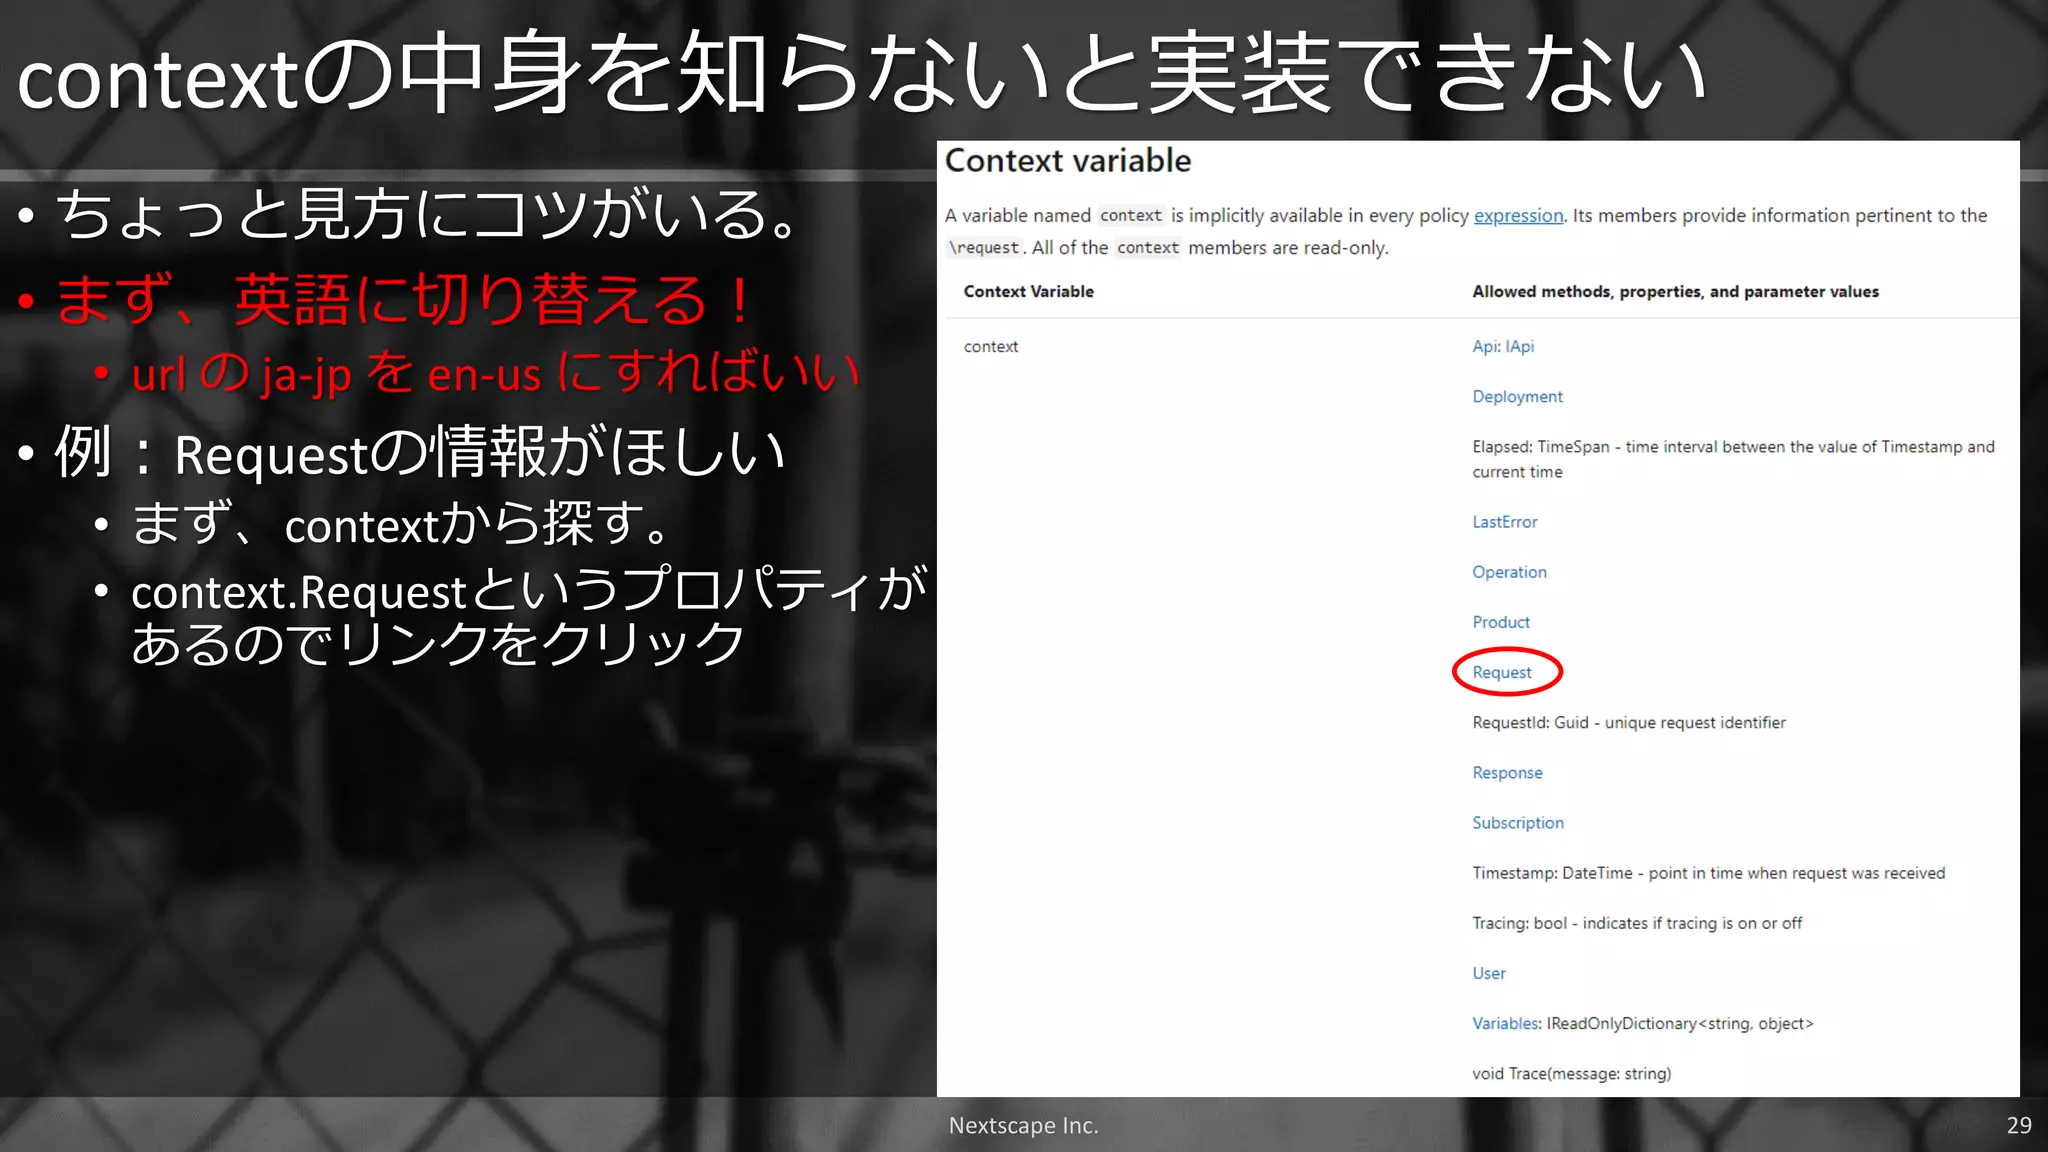Click the '\request' code snippet
Screen dimensions: 2048x1152
[985, 248]
